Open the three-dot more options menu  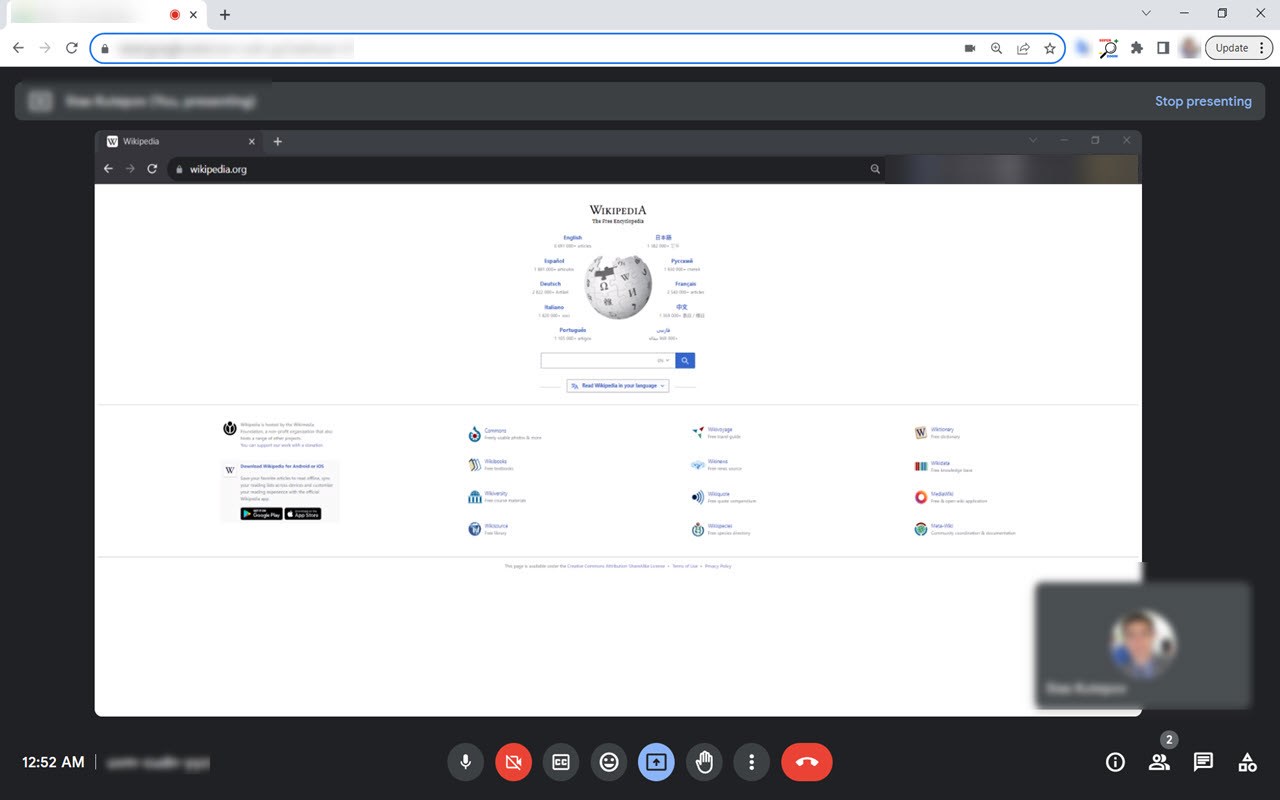(751, 762)
